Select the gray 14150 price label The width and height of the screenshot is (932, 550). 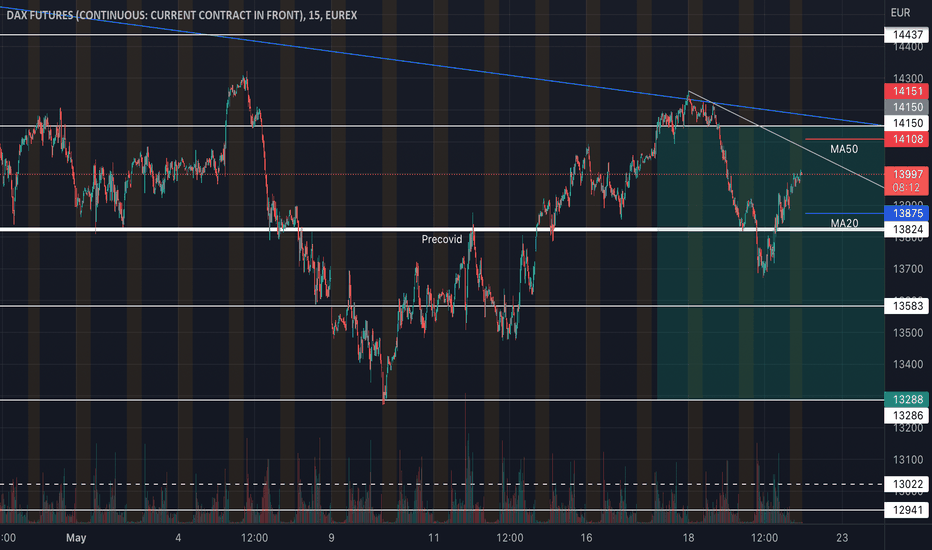pyautogui.click(x=907, y=107)
